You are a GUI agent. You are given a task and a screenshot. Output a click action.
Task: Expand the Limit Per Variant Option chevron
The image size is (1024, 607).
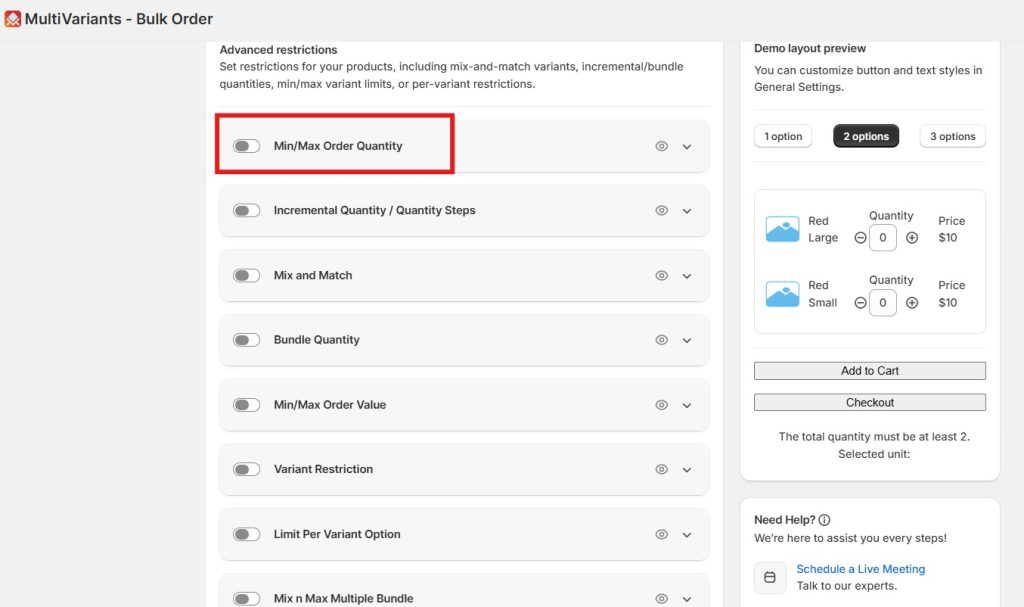(687, 534)
